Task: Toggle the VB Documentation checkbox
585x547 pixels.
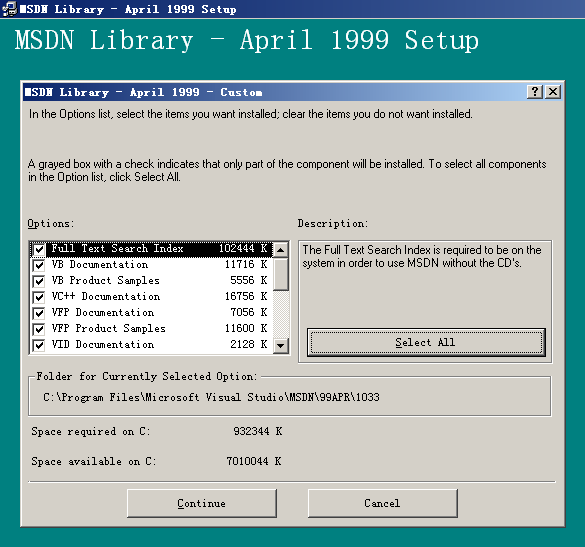Action: [39, 265]
